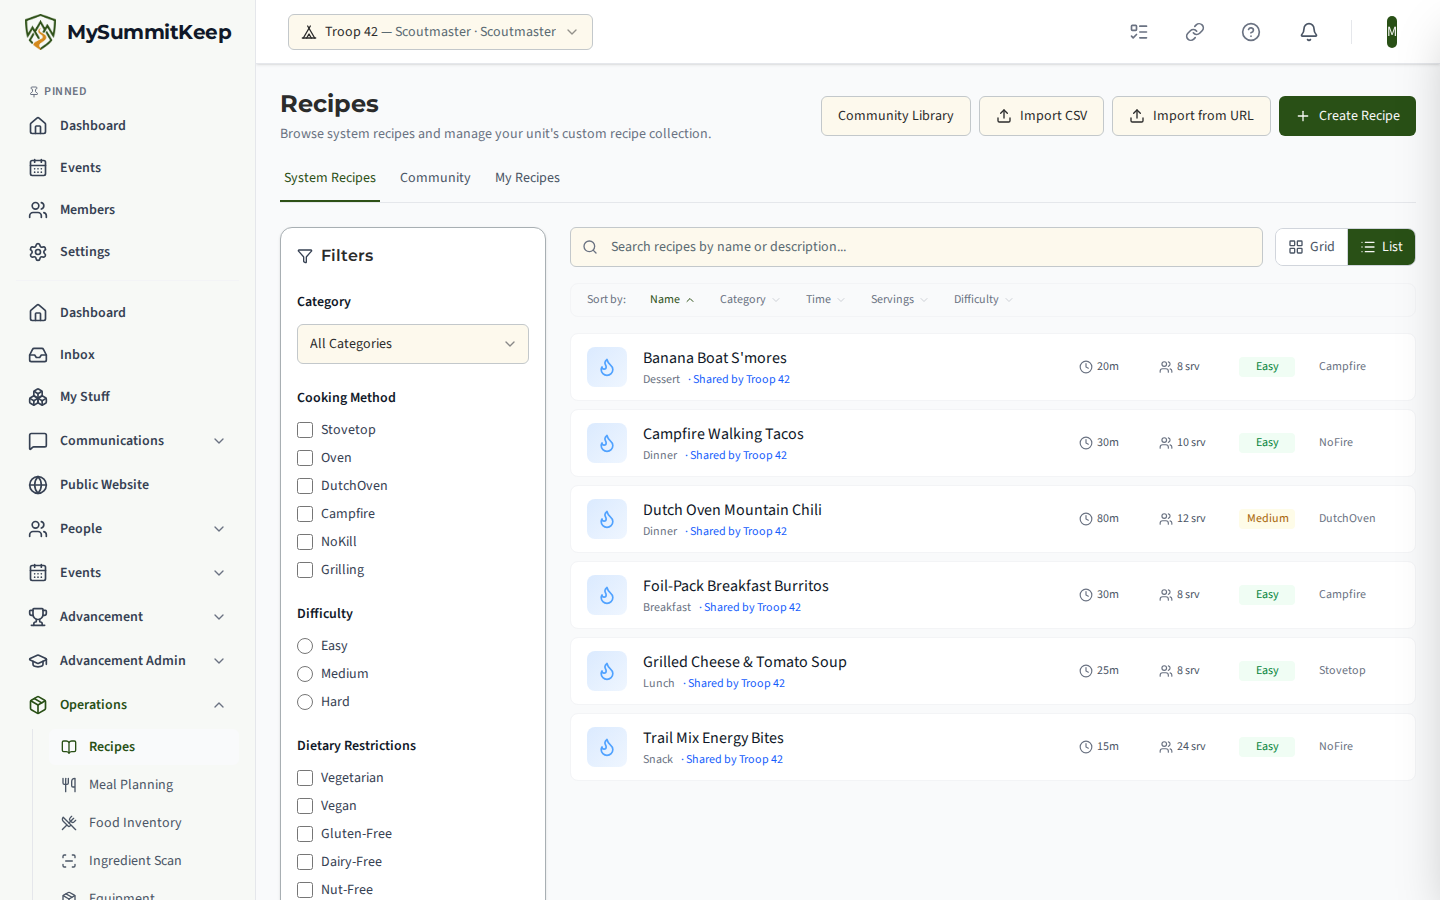Image resolution: width=1440 pixels, height=900 pixels.
Task: Open Public Website in the sidebar
Action: (x=127, y=485)
